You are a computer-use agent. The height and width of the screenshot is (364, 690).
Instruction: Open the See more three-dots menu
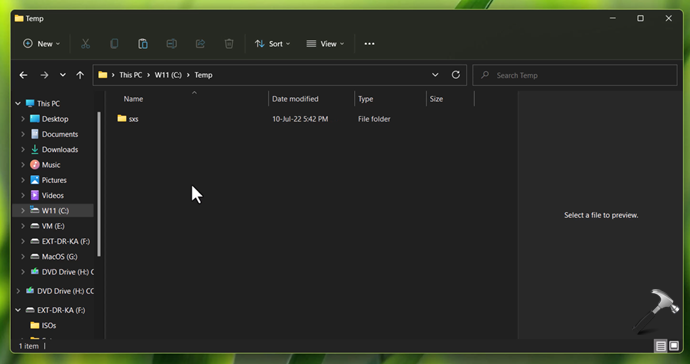369,44
